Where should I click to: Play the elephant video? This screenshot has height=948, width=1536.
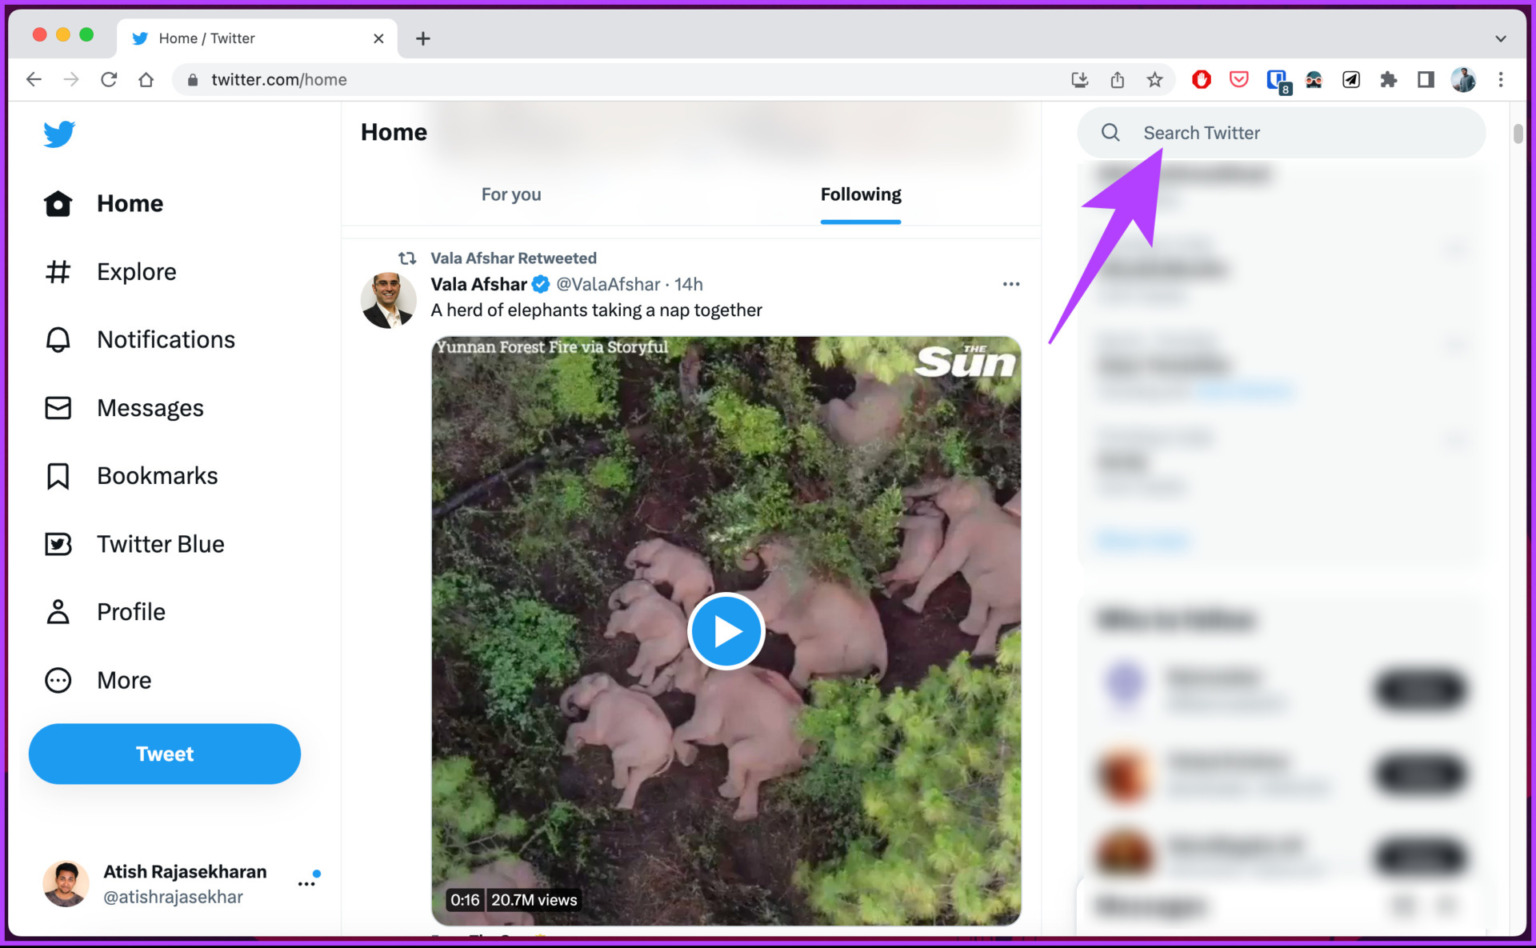(x=726, y=631)
